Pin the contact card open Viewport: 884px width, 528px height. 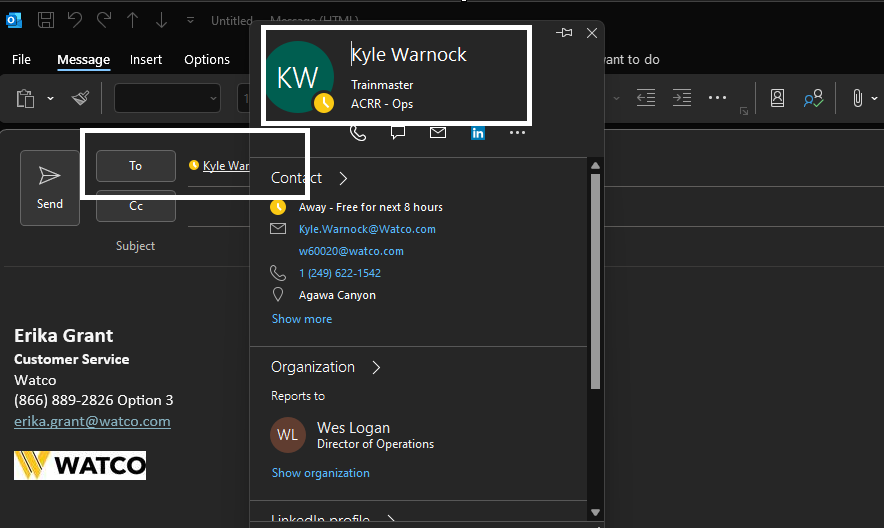tap(564, 33)
